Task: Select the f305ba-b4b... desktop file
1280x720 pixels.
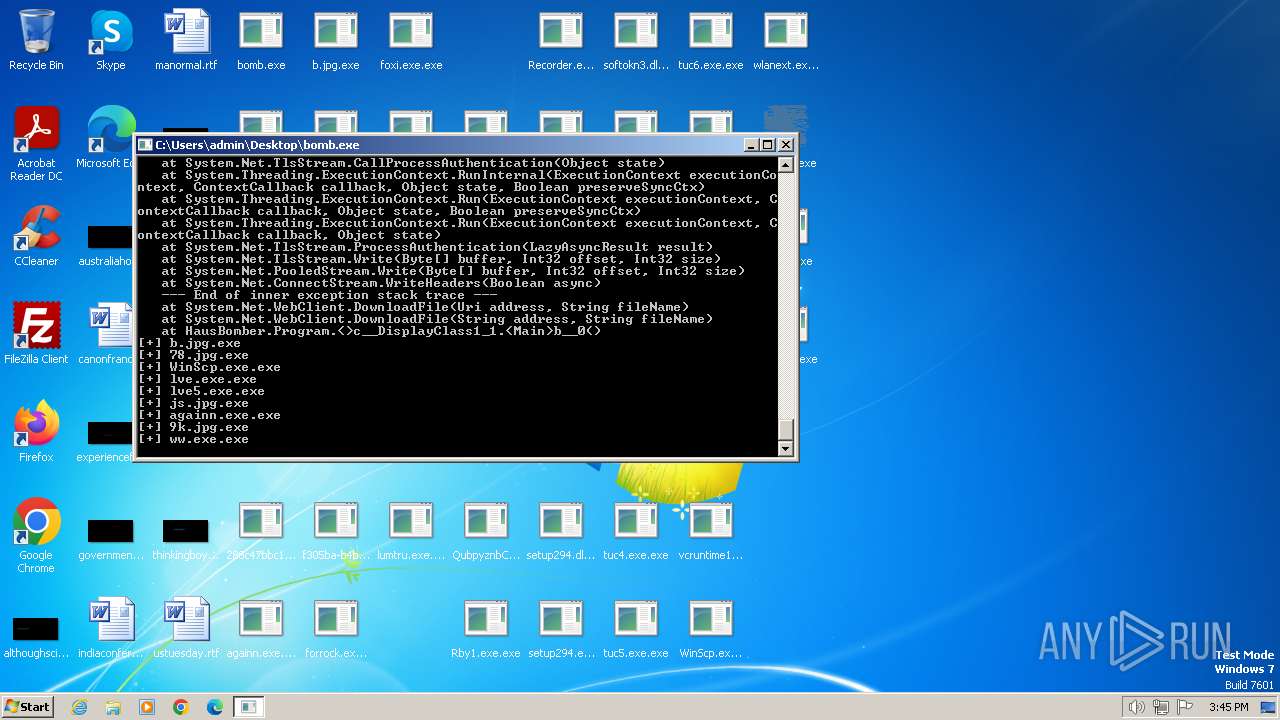Action: 336,530
